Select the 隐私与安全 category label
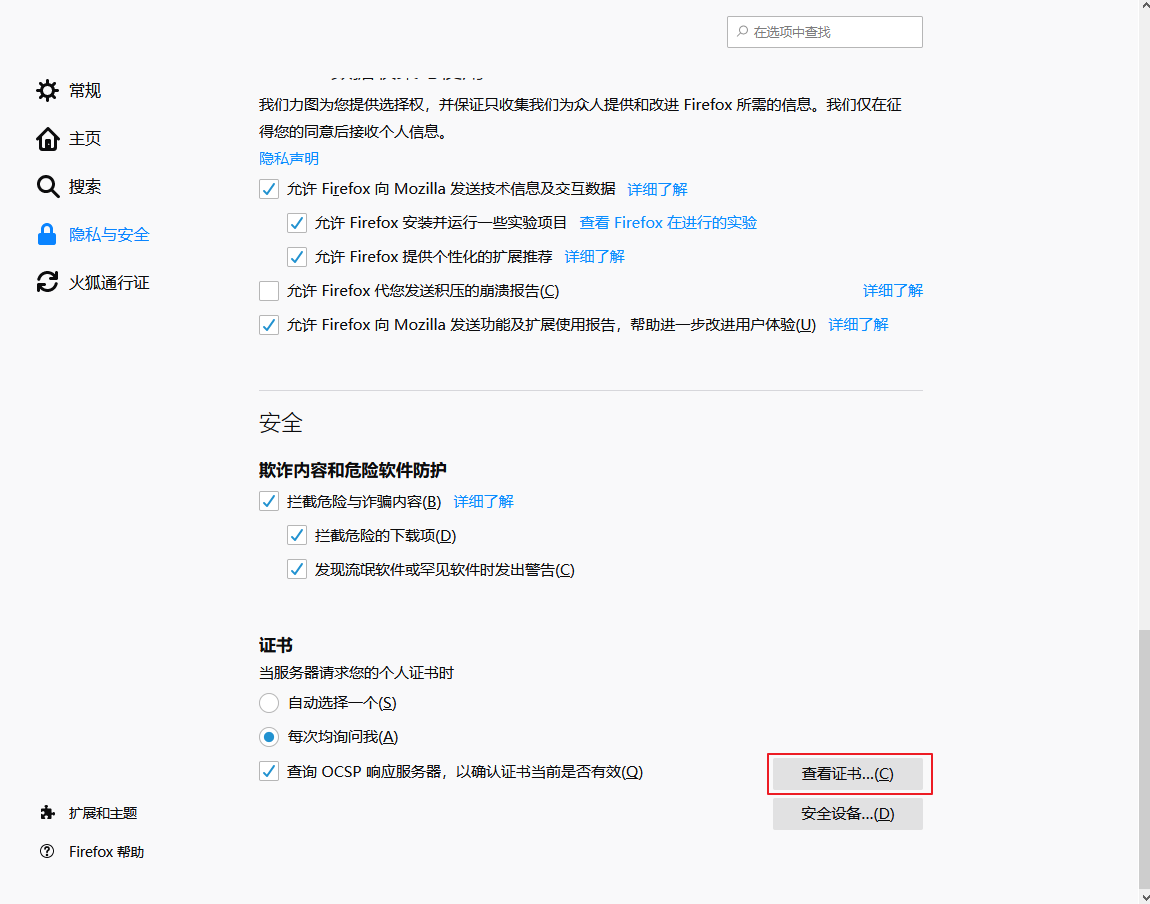 click(x=109, y=235)
